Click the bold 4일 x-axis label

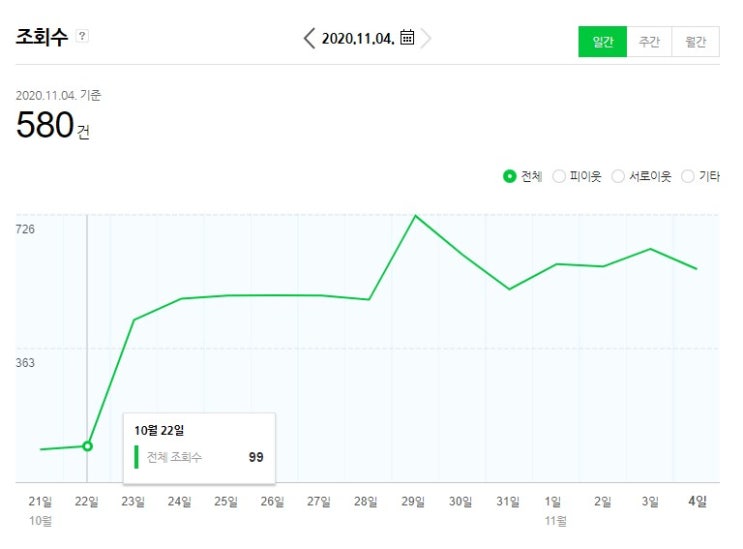coord(698,501)
